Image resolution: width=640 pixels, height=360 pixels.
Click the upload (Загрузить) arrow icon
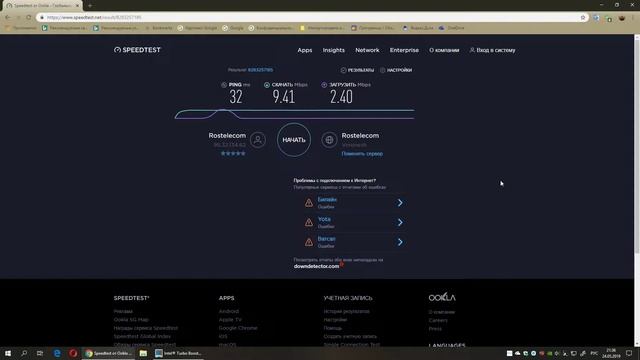coord(324,85)
